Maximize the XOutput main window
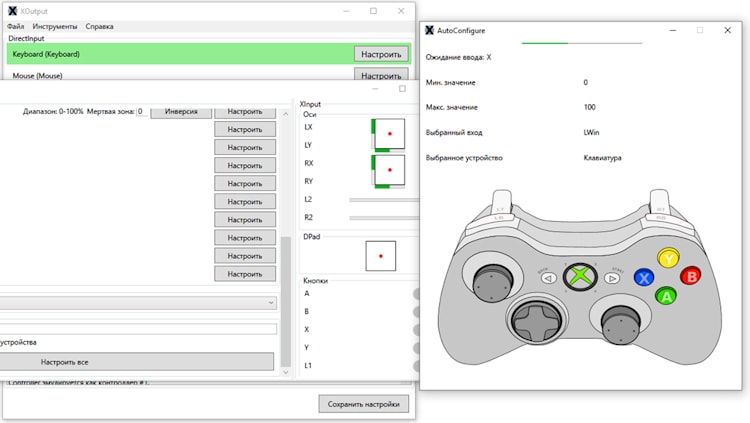 tap(373, 11)
